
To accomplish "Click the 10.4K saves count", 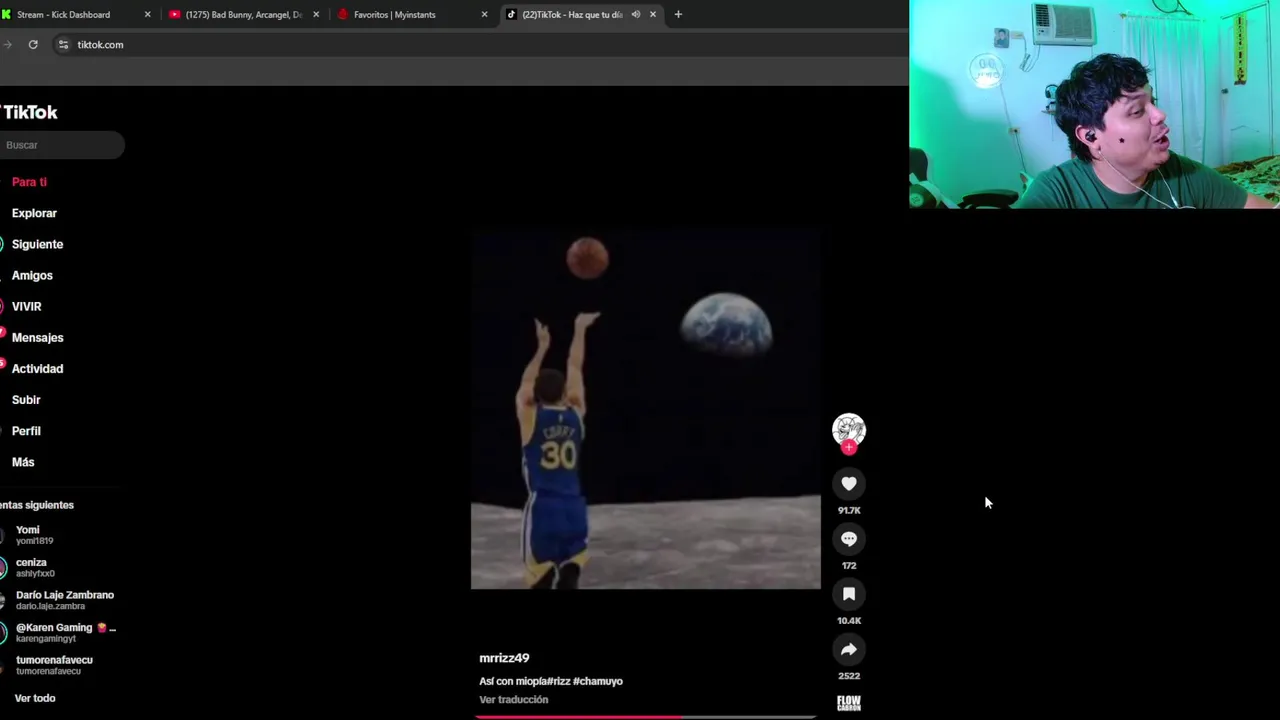I will [849, 621].
